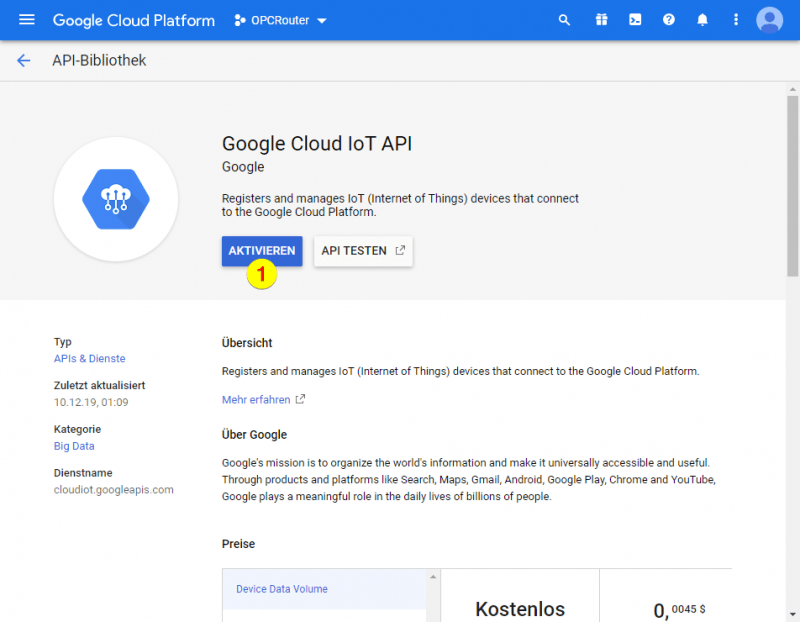This screenshot has width=800, height=622.
Task: Go back using the blue back arrow
Action: point(24,60)
